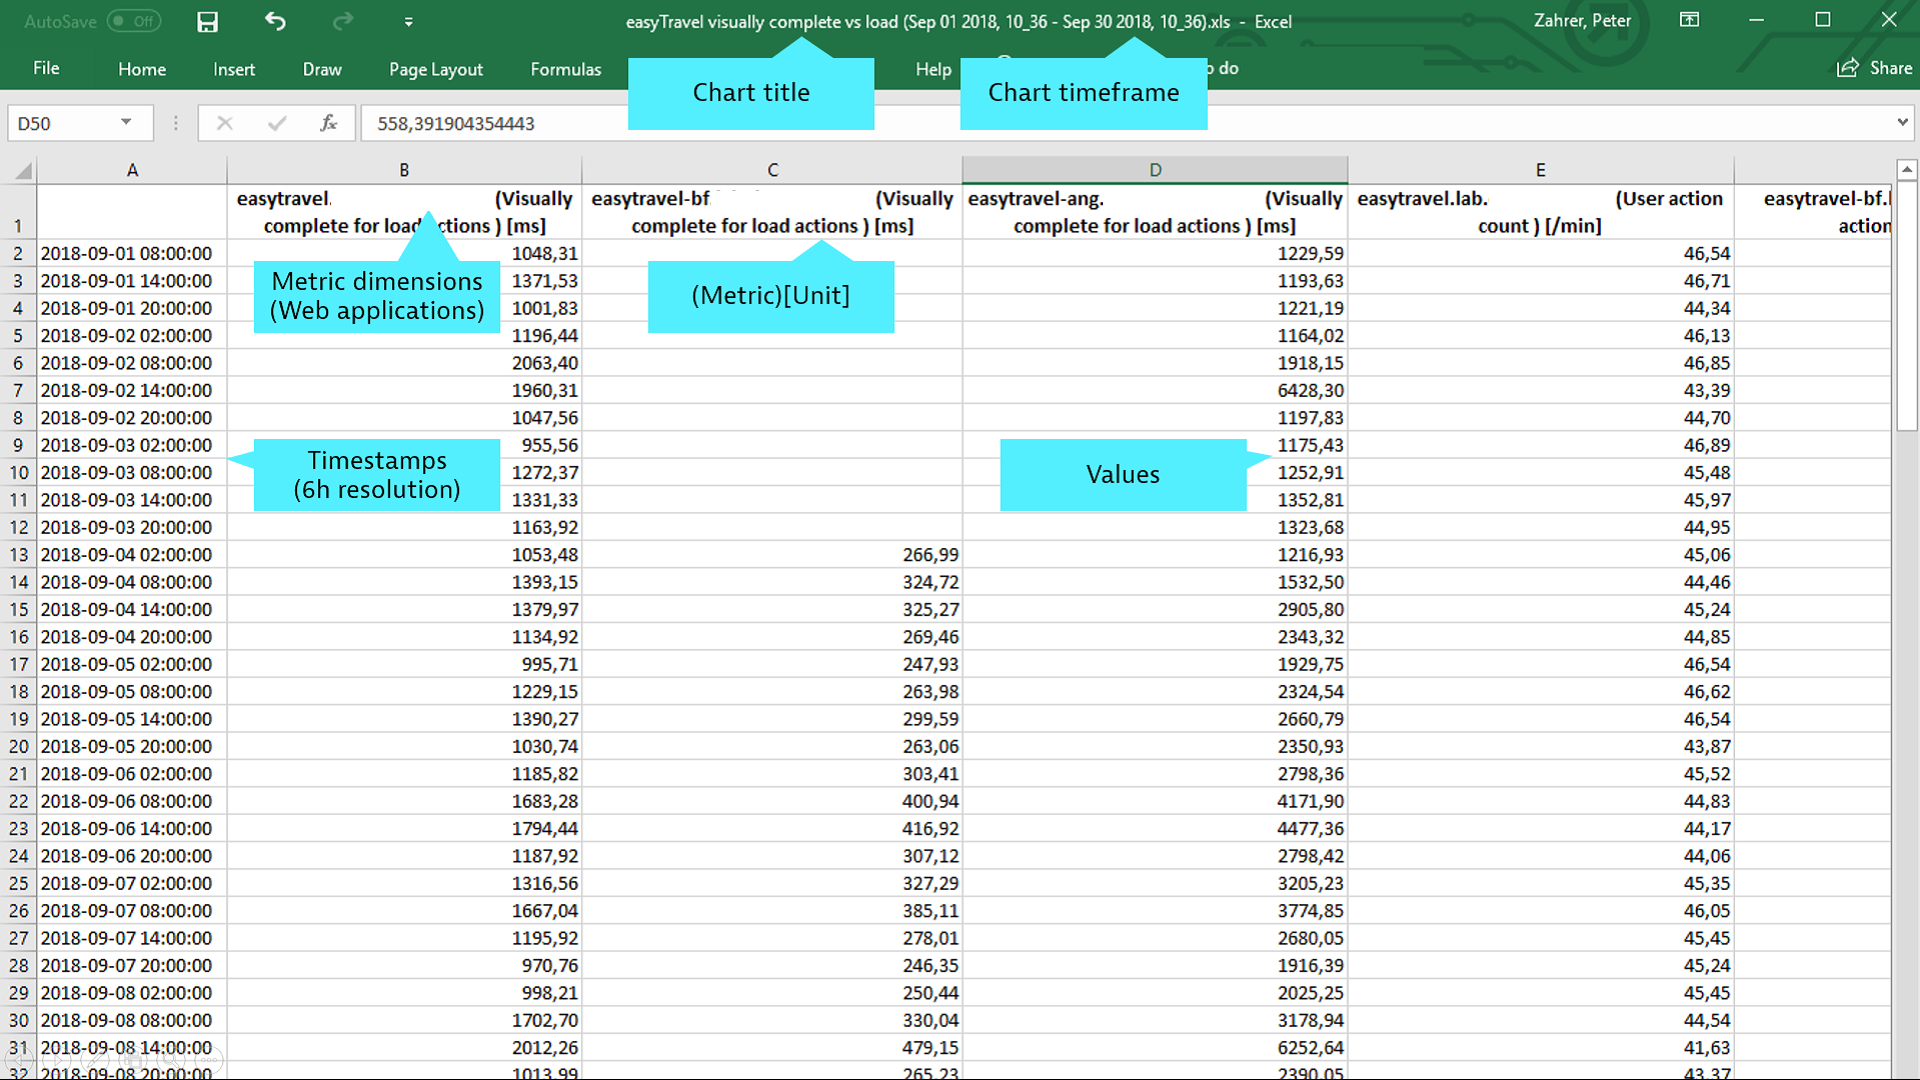Open Customize Quick Access Toolbar dropdown
Screen dimensions: 1920x1080
(x=408, y=21)
